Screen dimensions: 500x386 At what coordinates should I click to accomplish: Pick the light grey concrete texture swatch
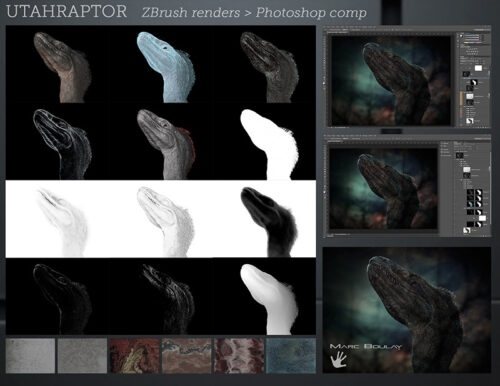pos(30,356)
